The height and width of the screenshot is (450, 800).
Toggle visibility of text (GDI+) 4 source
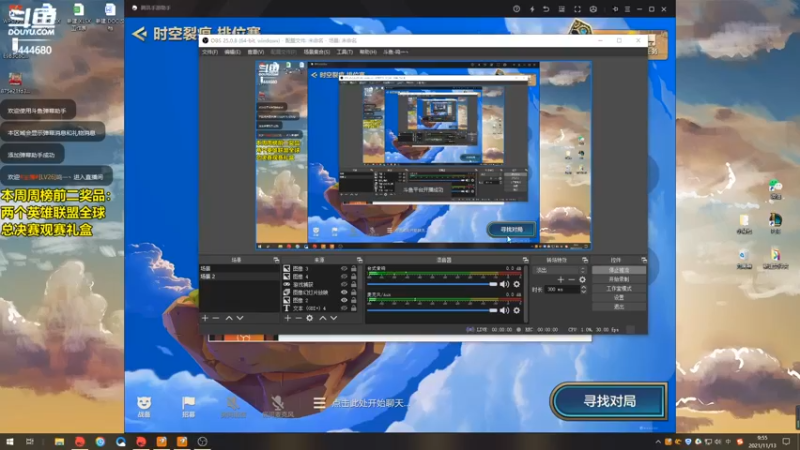point(344,308)
